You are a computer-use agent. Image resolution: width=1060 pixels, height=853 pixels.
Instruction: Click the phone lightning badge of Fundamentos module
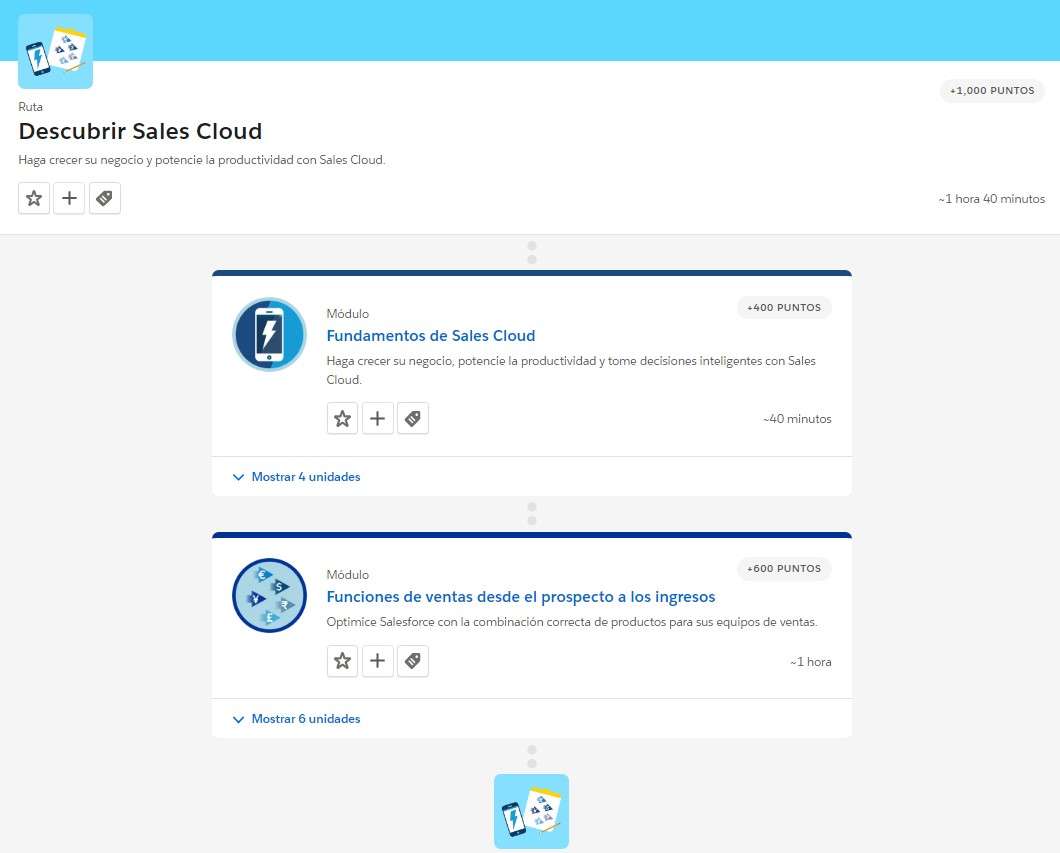[x=269, y=335]
